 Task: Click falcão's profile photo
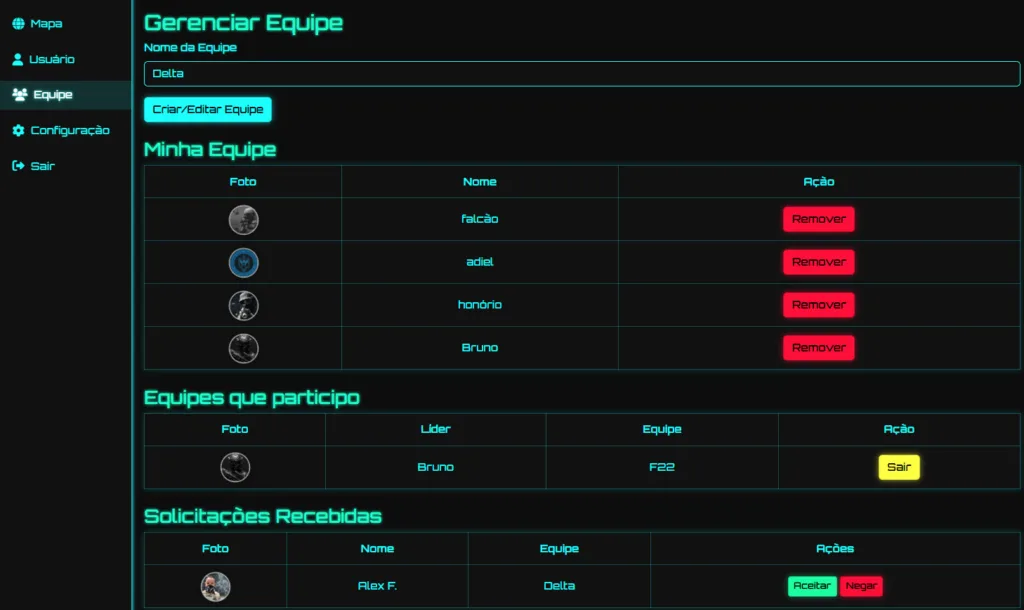coord(242,219)
